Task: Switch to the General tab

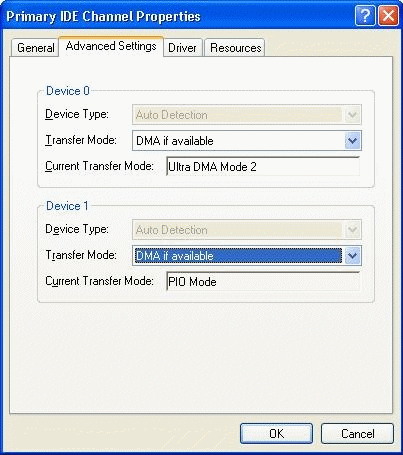Action: click(35, 48)
